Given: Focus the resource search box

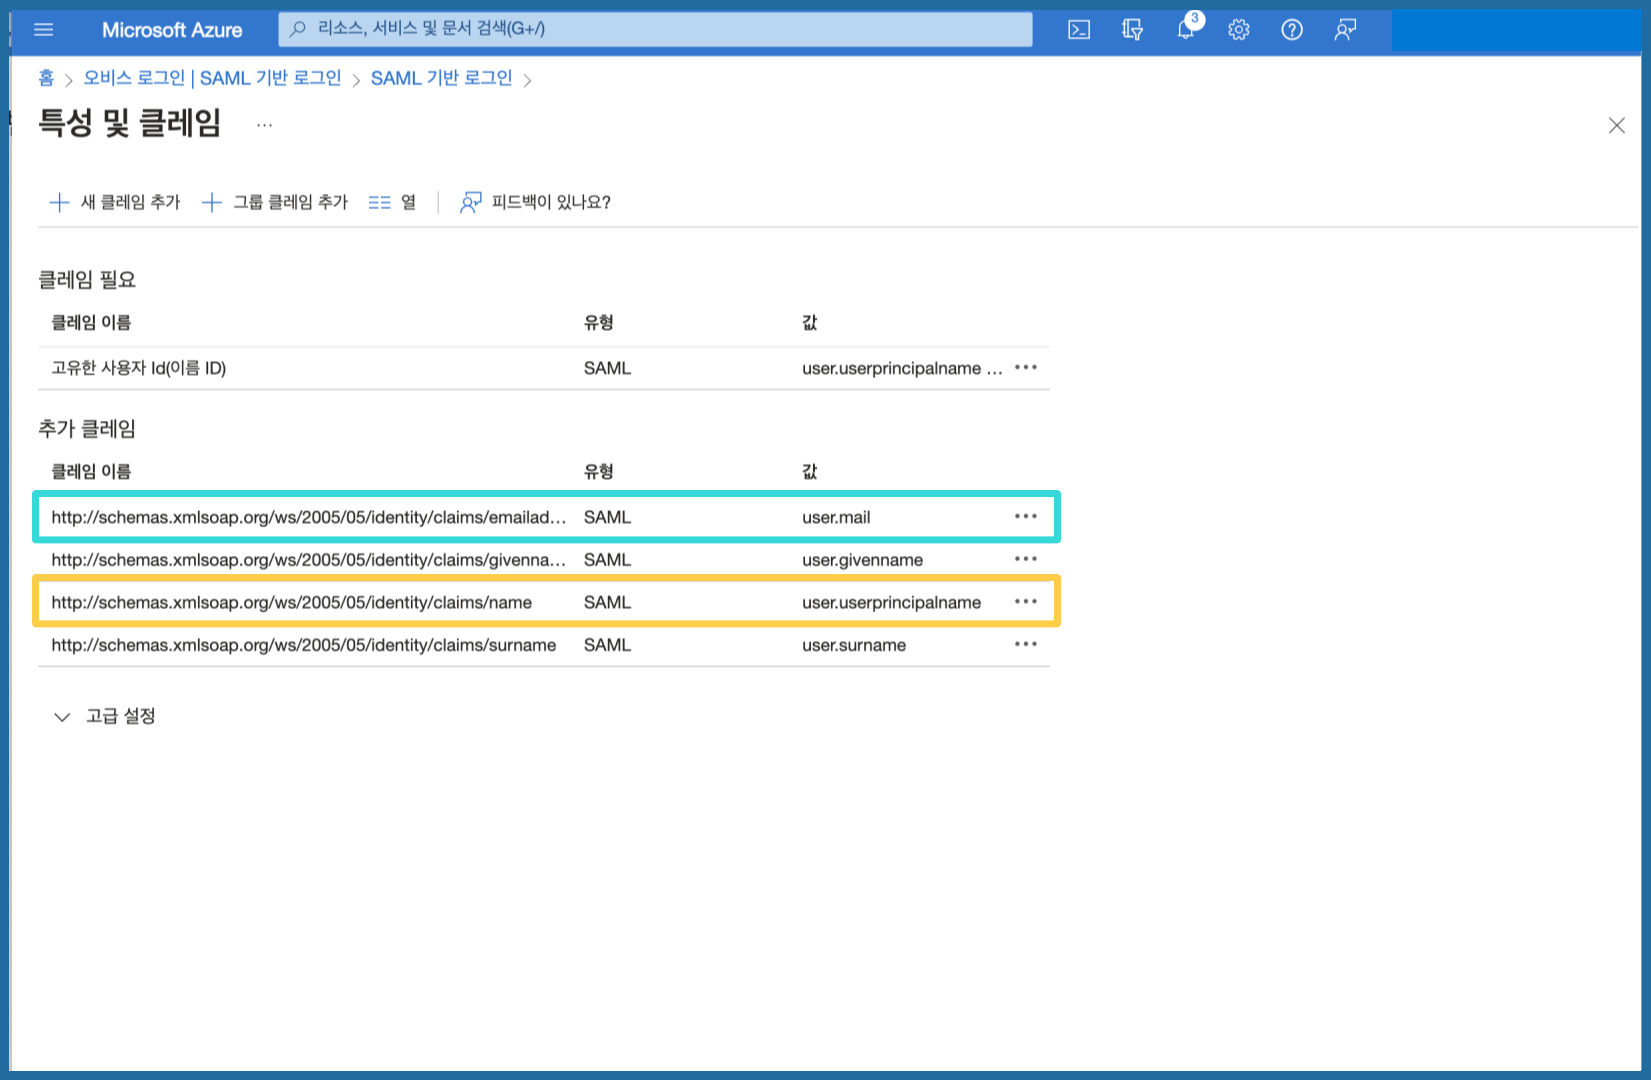Looking at the screenshot, I should (x=655, y=29).
